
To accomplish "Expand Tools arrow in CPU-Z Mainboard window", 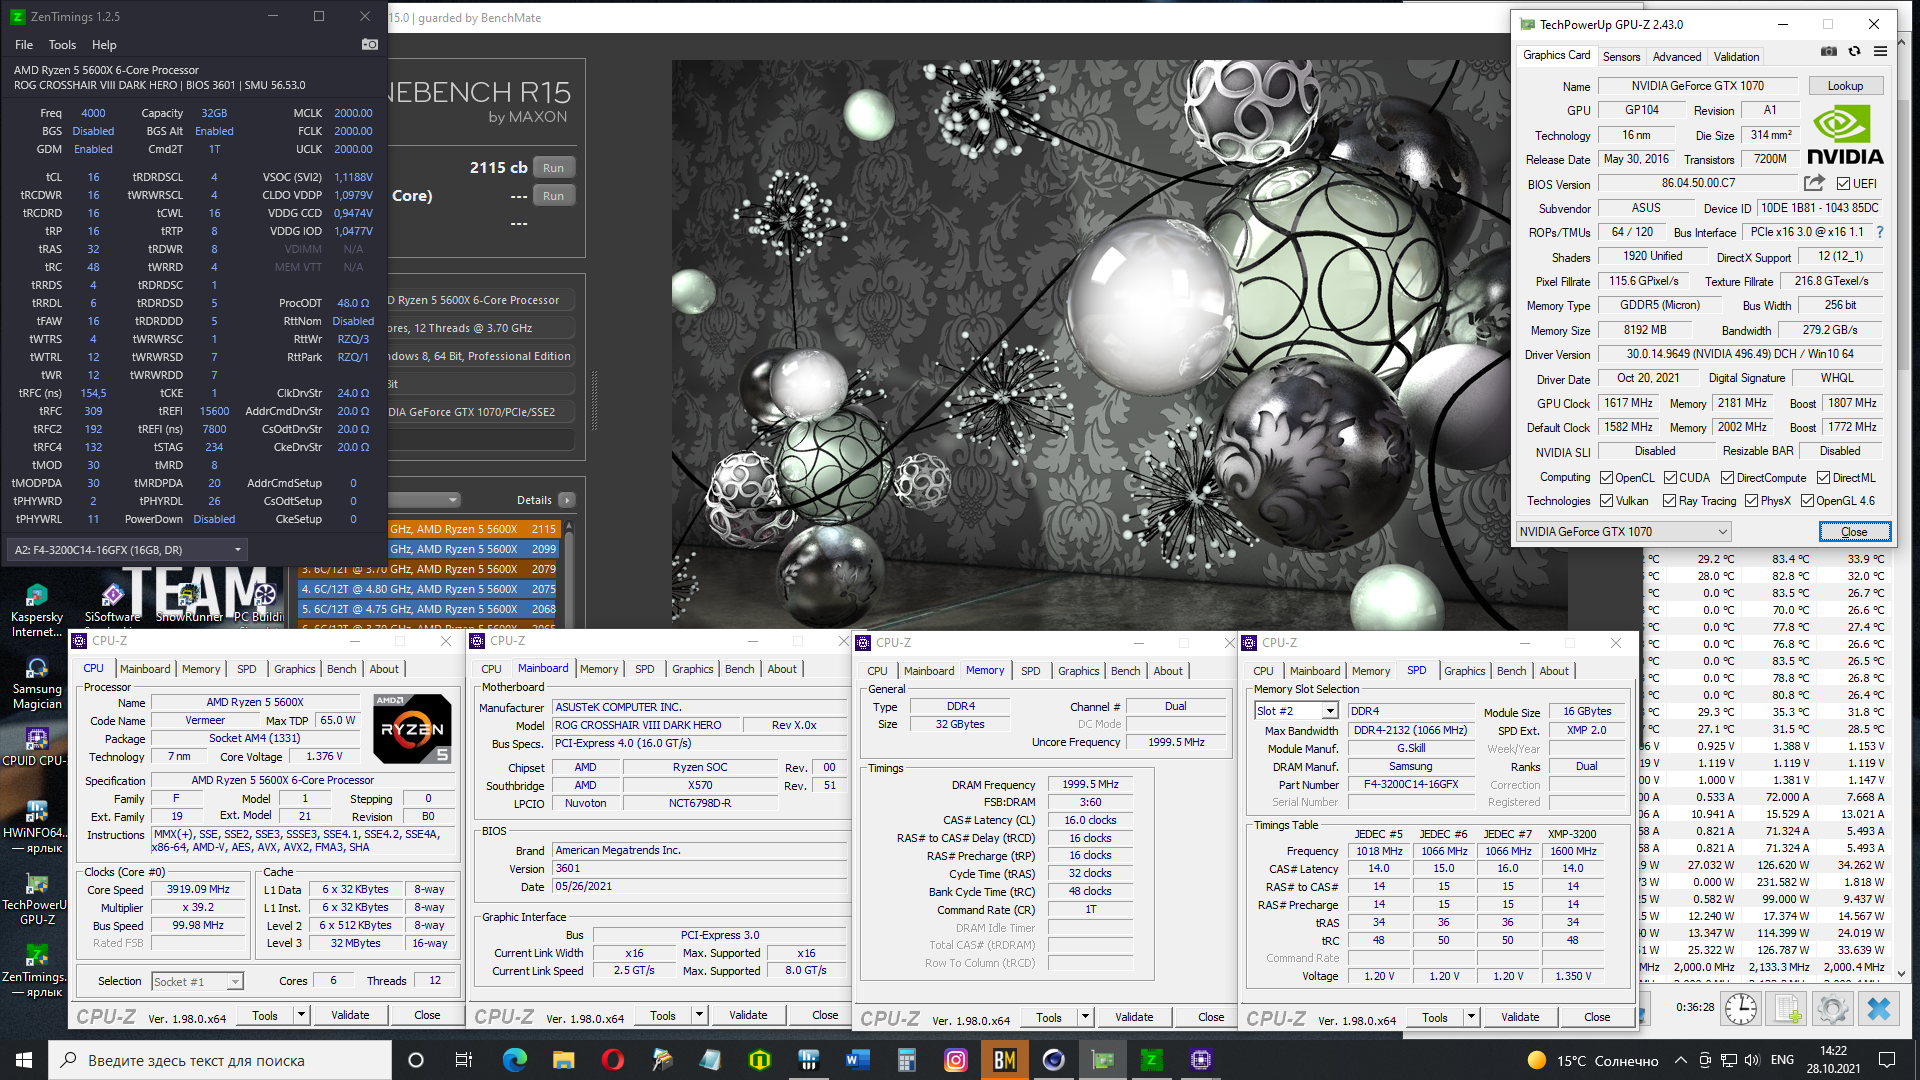I will point(699,1015).
